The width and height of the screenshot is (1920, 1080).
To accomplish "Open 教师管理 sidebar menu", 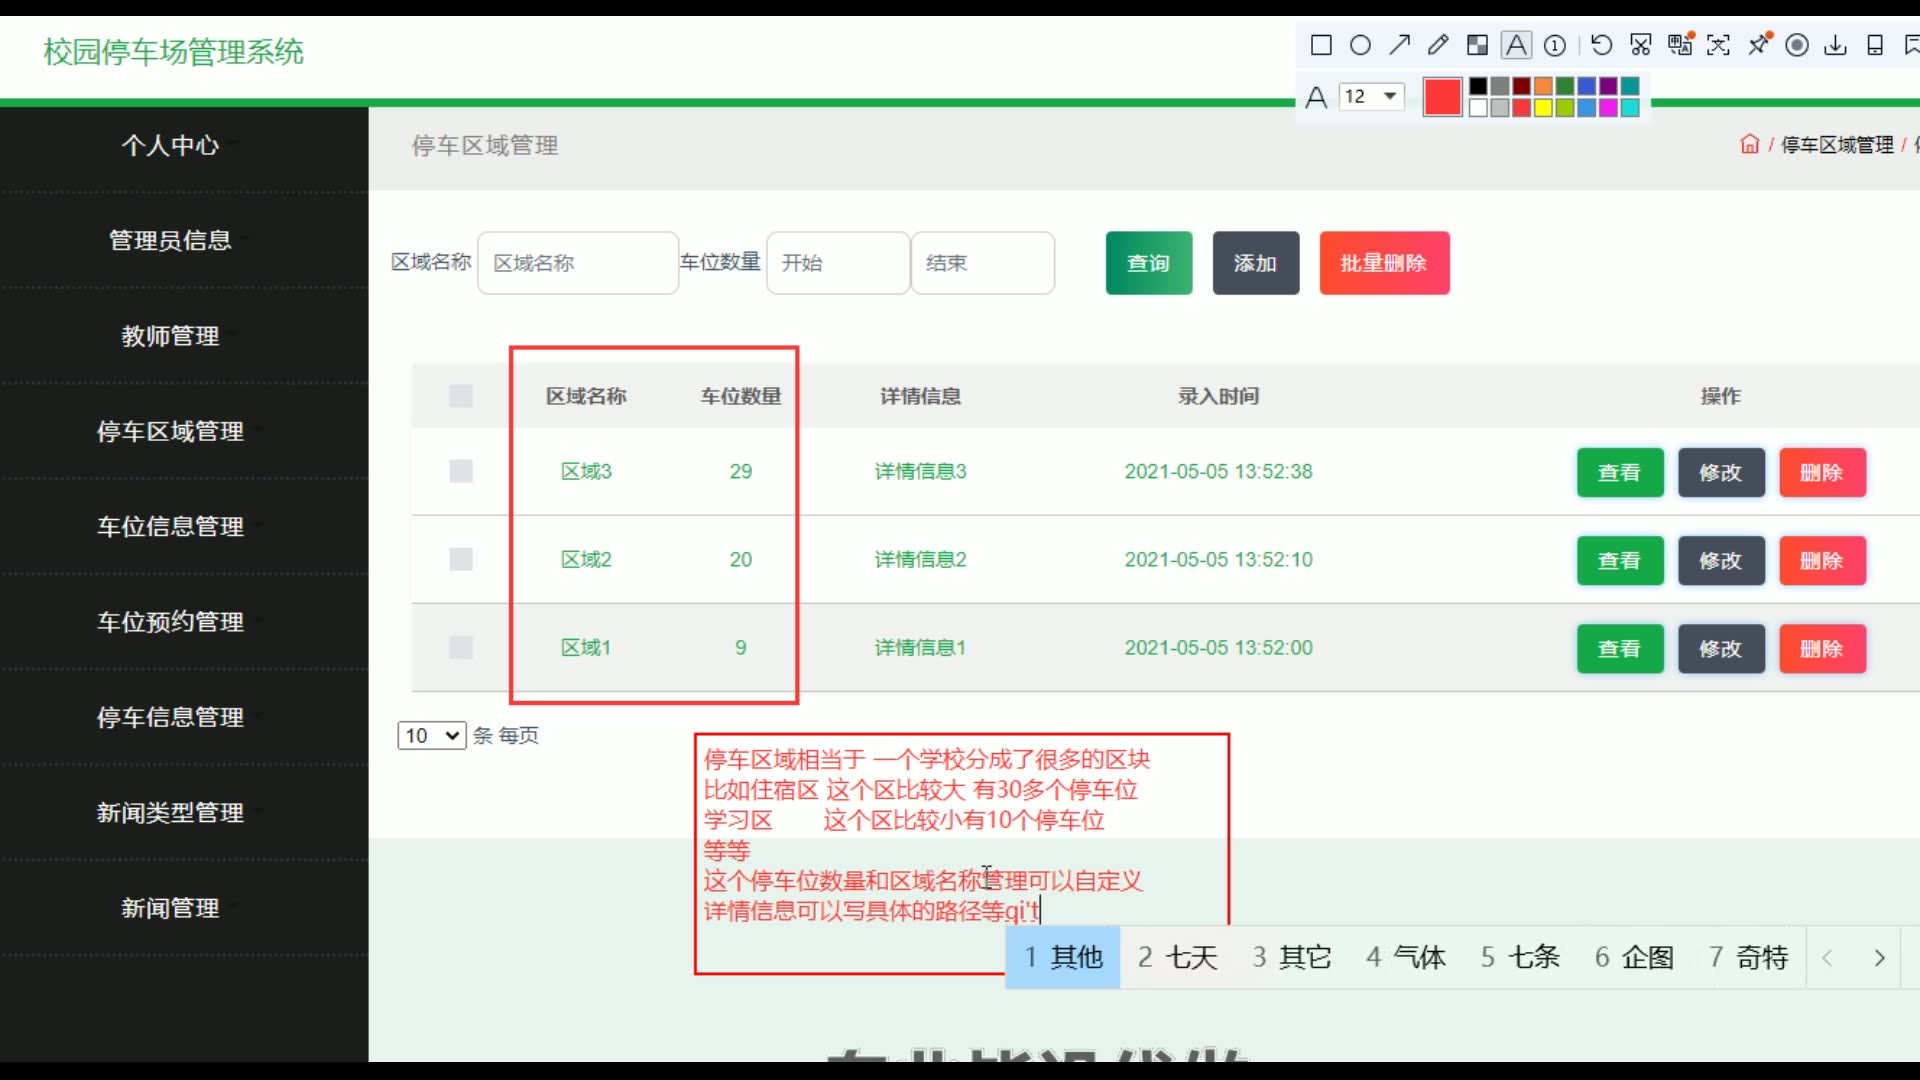I will (x=170, y=336).
